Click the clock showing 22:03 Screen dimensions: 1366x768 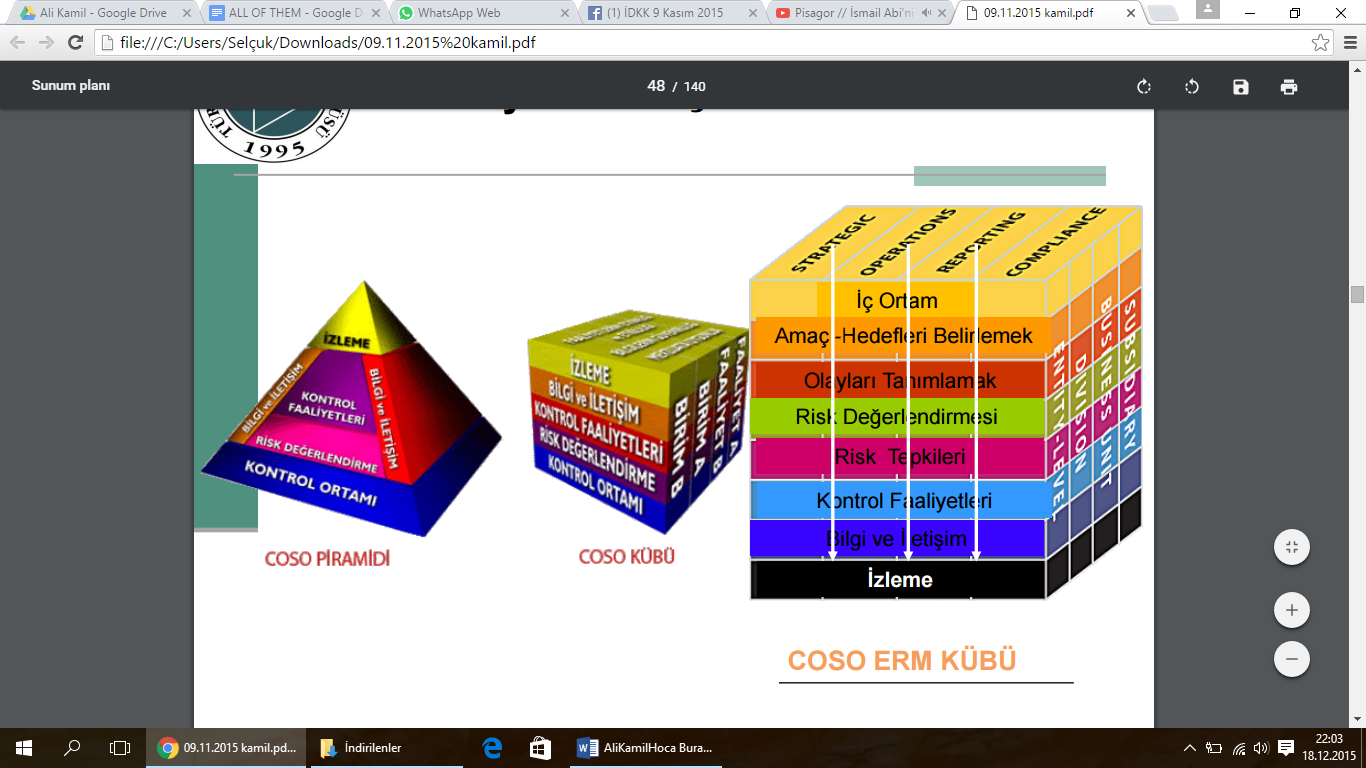pyautogui.click(x=1328, y=739)
